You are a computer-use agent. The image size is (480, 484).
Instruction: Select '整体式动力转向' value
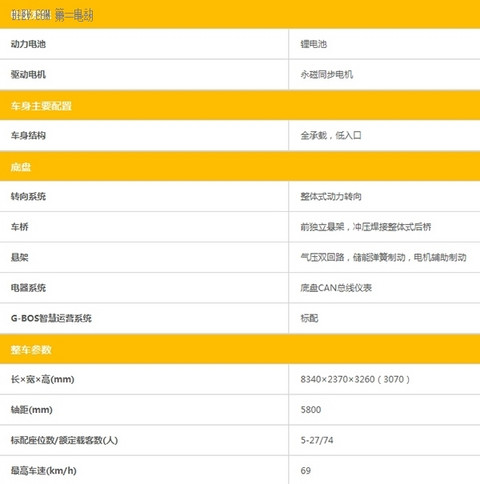tap(331, 196)
